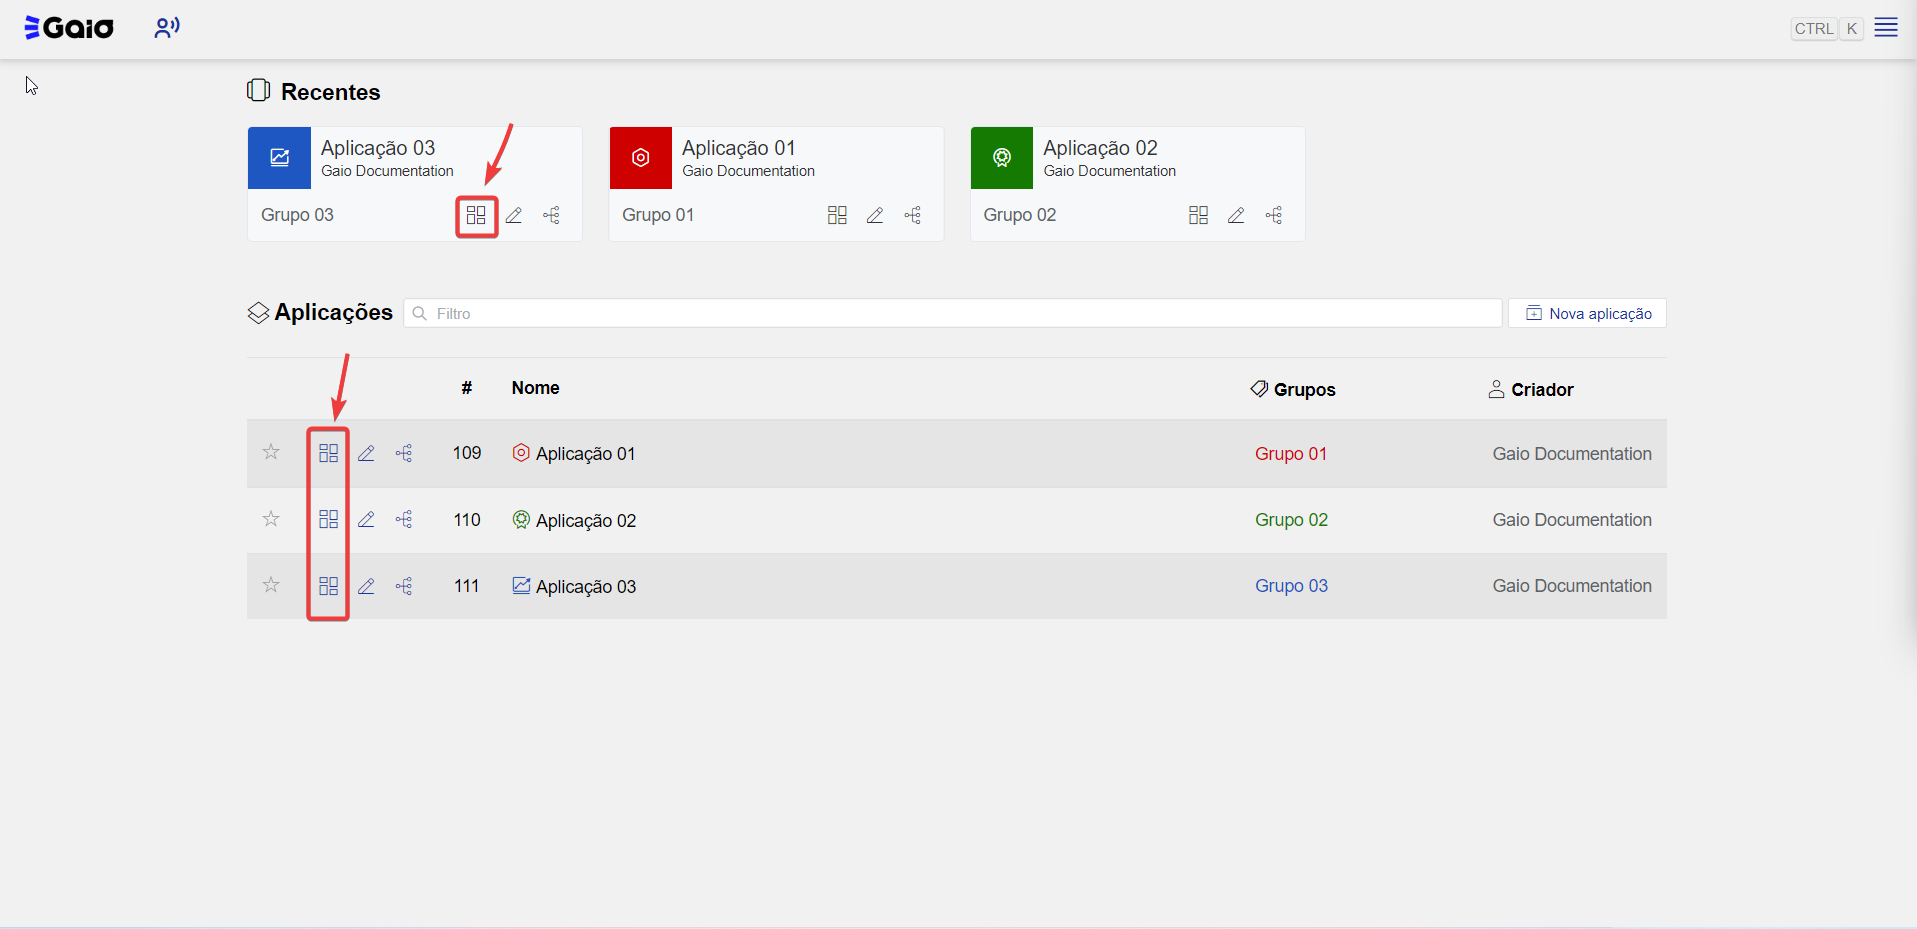Click the Grupo 03 link in table
The height and width of the screenshot is (929, 1917).
click(1291, 586)
